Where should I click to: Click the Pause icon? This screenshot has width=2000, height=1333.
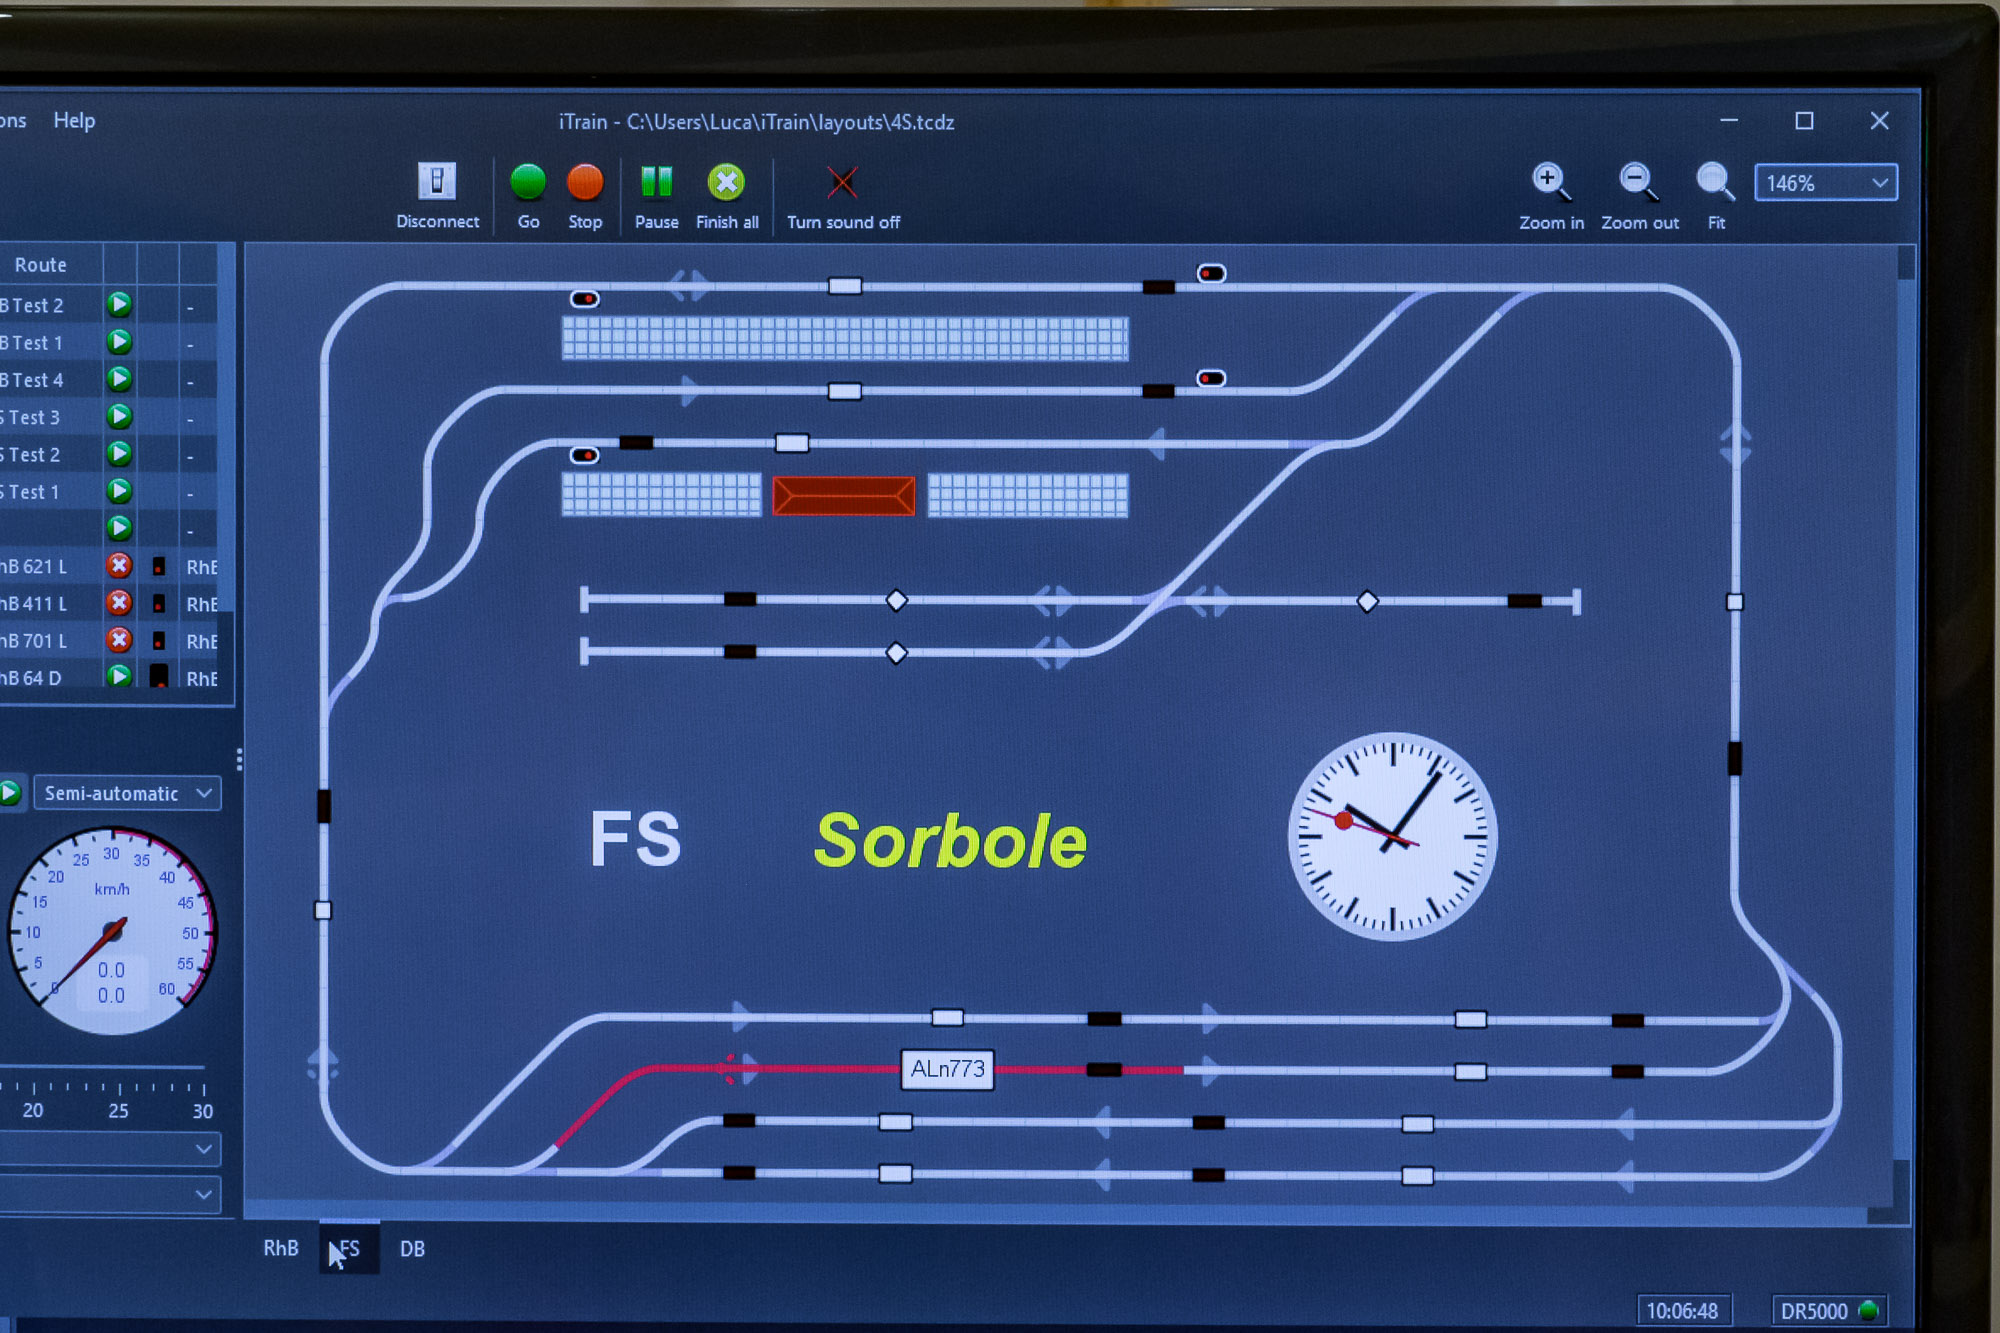point(656,183)
